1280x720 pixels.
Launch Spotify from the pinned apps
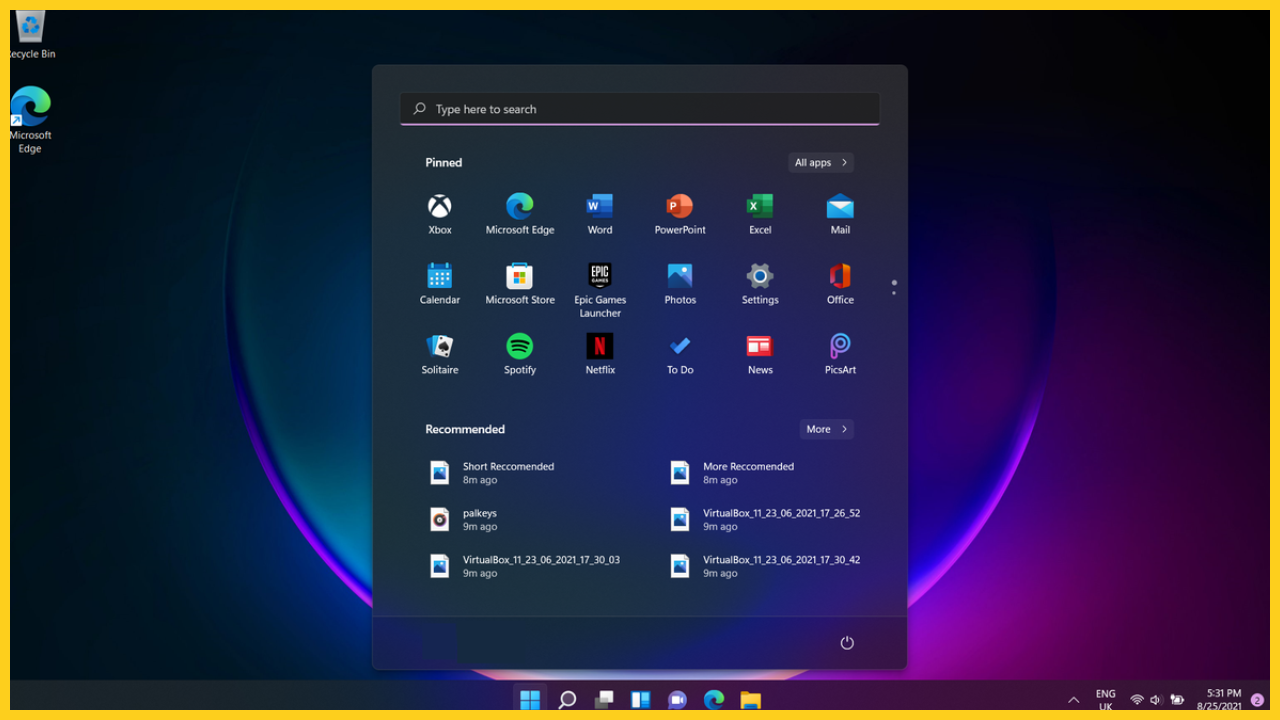(x=520, y=355)
